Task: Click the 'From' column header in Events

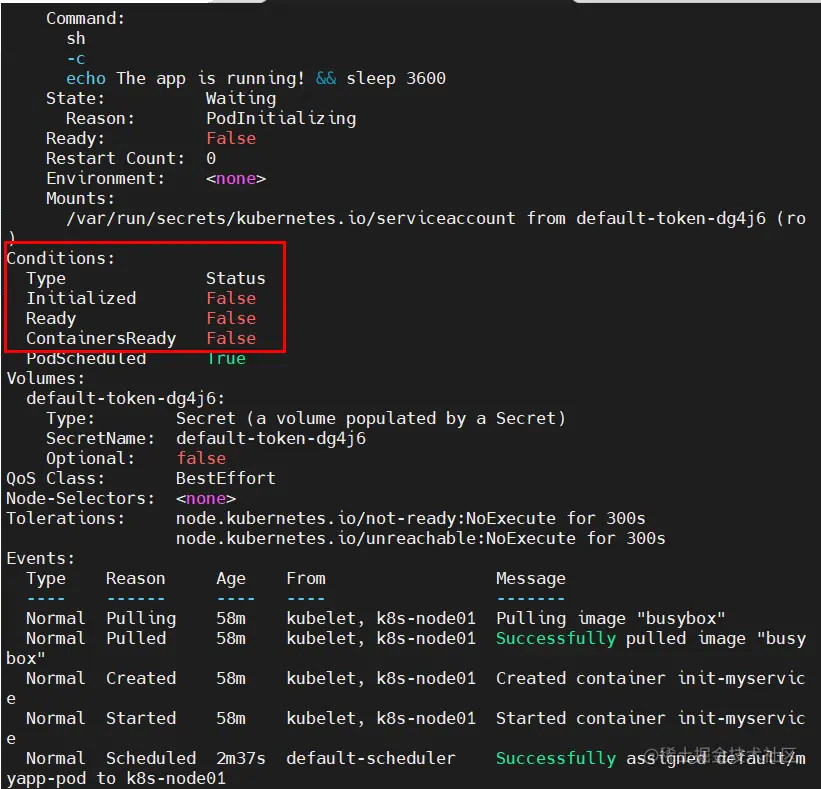Action: click(x=306, y=579)
